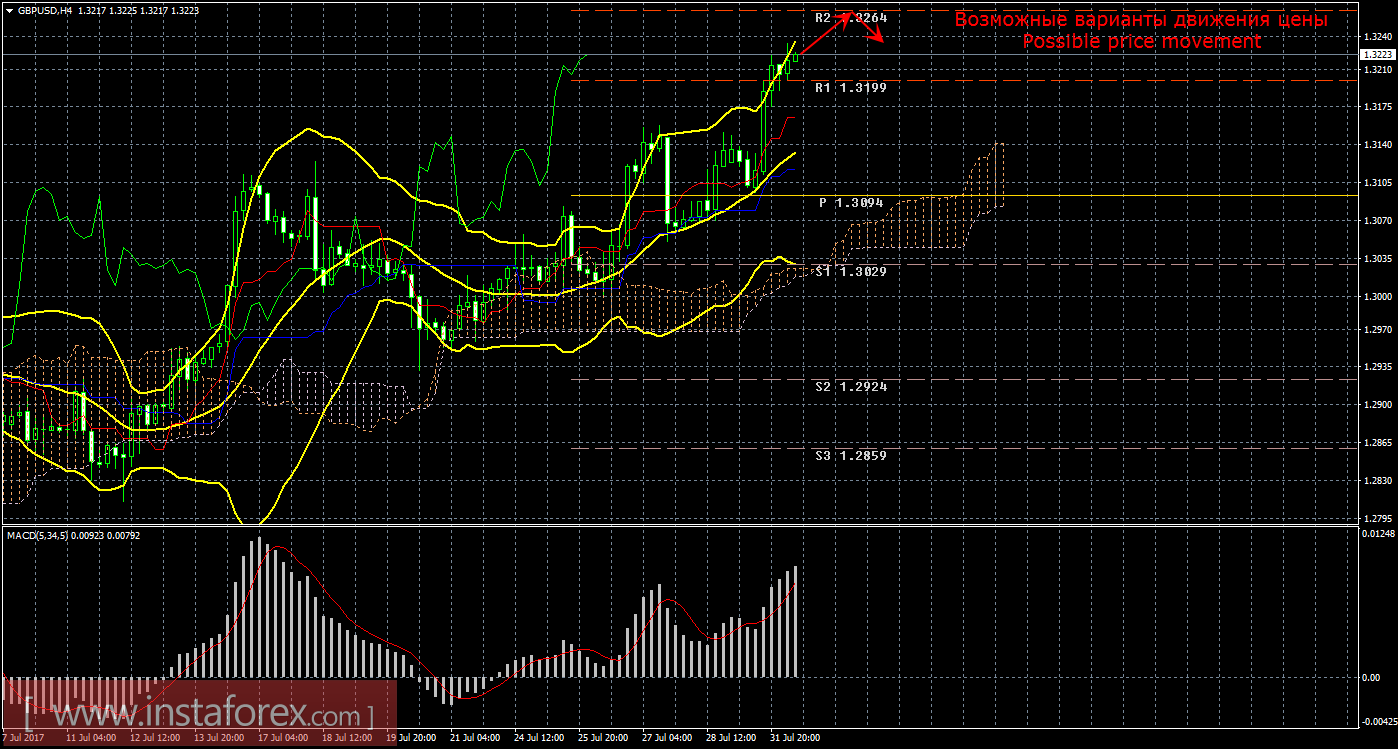This screenshot has height=749, width=1398.
Task: Click the S1 1.3029 support label
Action: coord(850,271)
